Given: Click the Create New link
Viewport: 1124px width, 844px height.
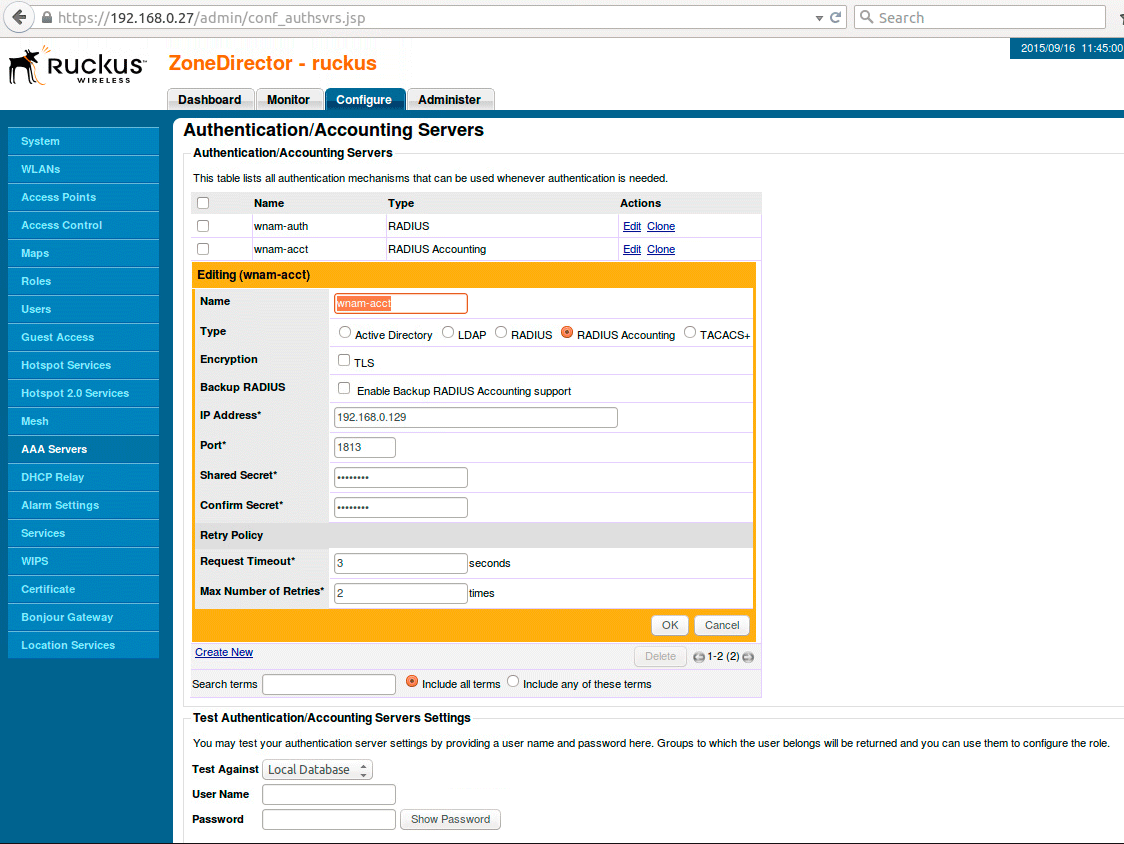Looking at the screenshot, I should [x=224, y=652].
